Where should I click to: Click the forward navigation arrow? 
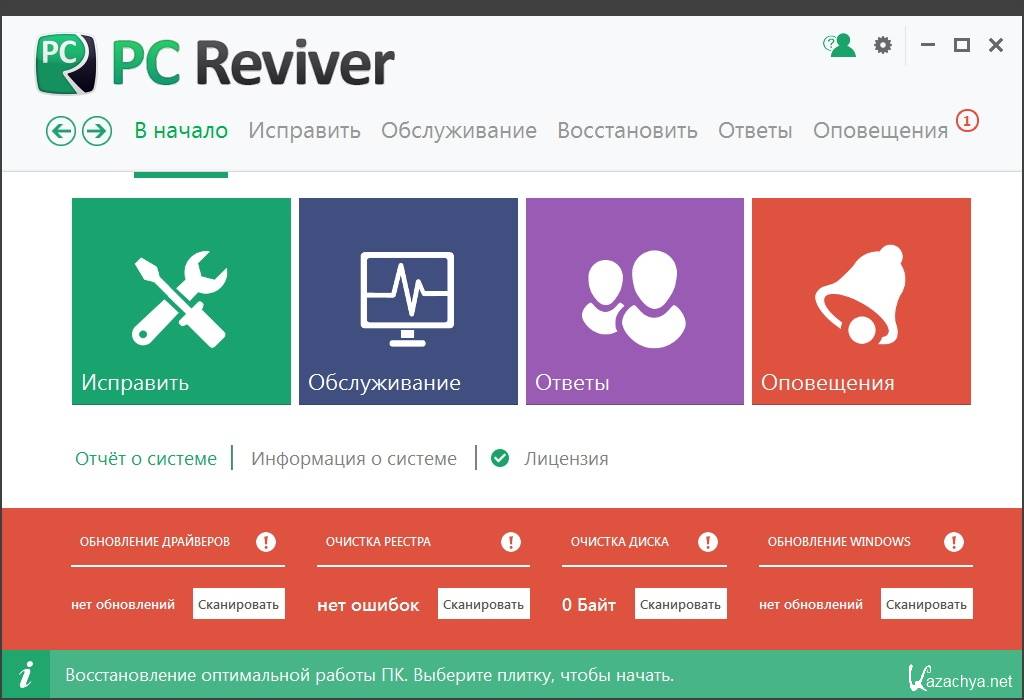tap(96, 131)
